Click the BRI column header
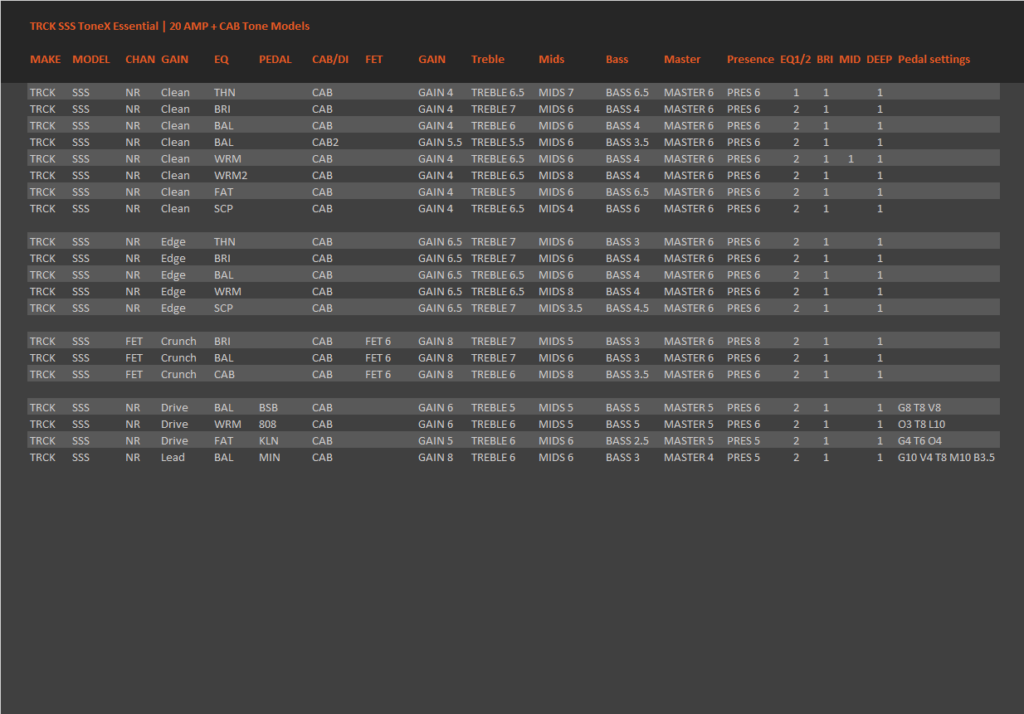 (824, 59)
